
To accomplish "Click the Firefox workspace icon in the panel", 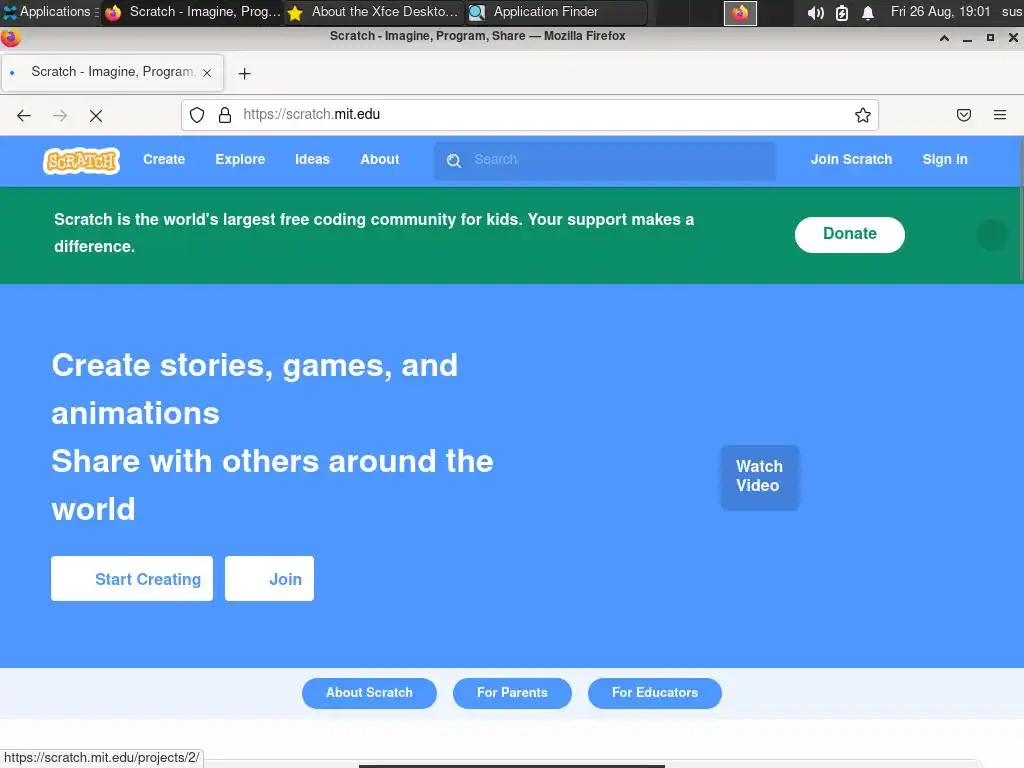I will coord(740,13).
